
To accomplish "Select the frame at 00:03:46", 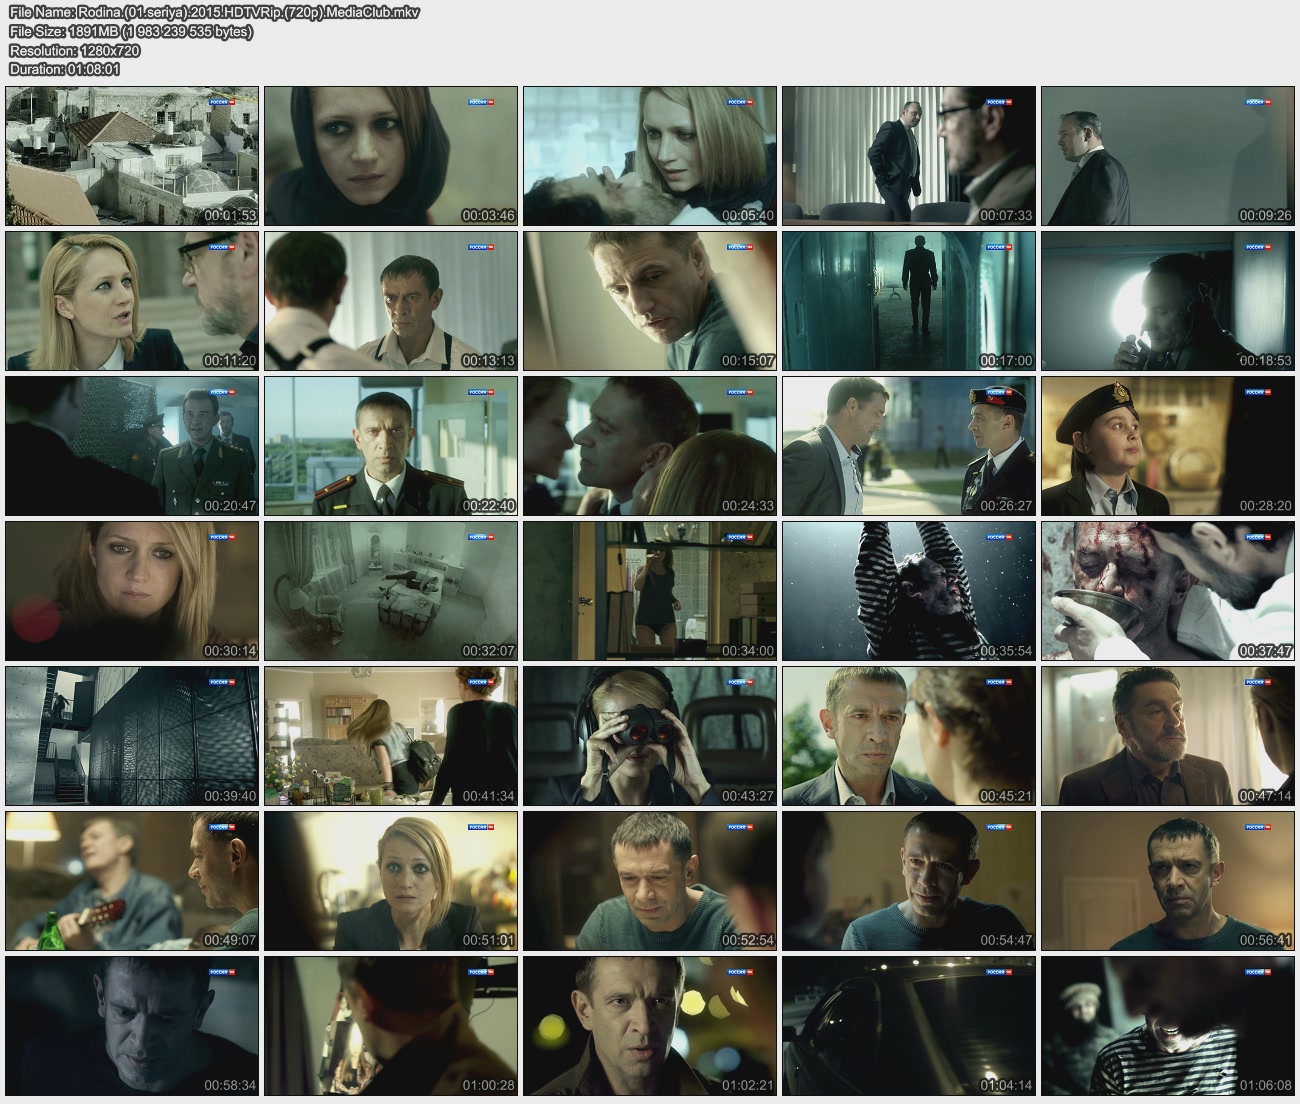I will click(x=391, y=156).
